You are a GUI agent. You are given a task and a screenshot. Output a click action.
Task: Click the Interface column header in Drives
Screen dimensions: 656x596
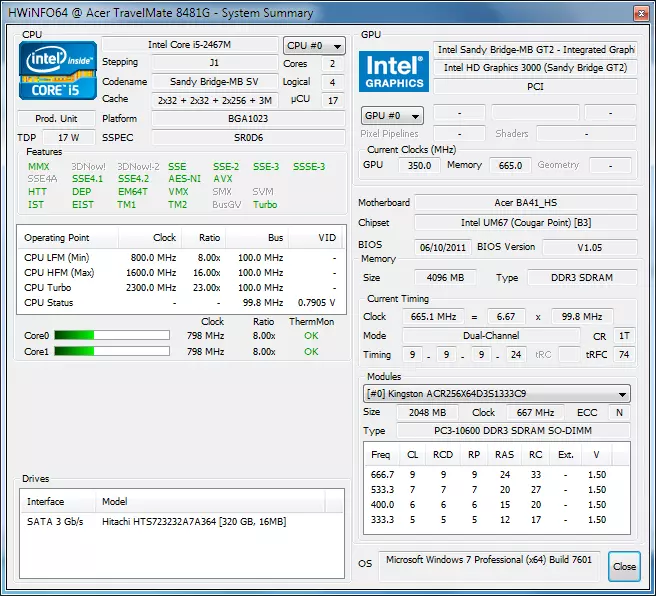(59, 501)
